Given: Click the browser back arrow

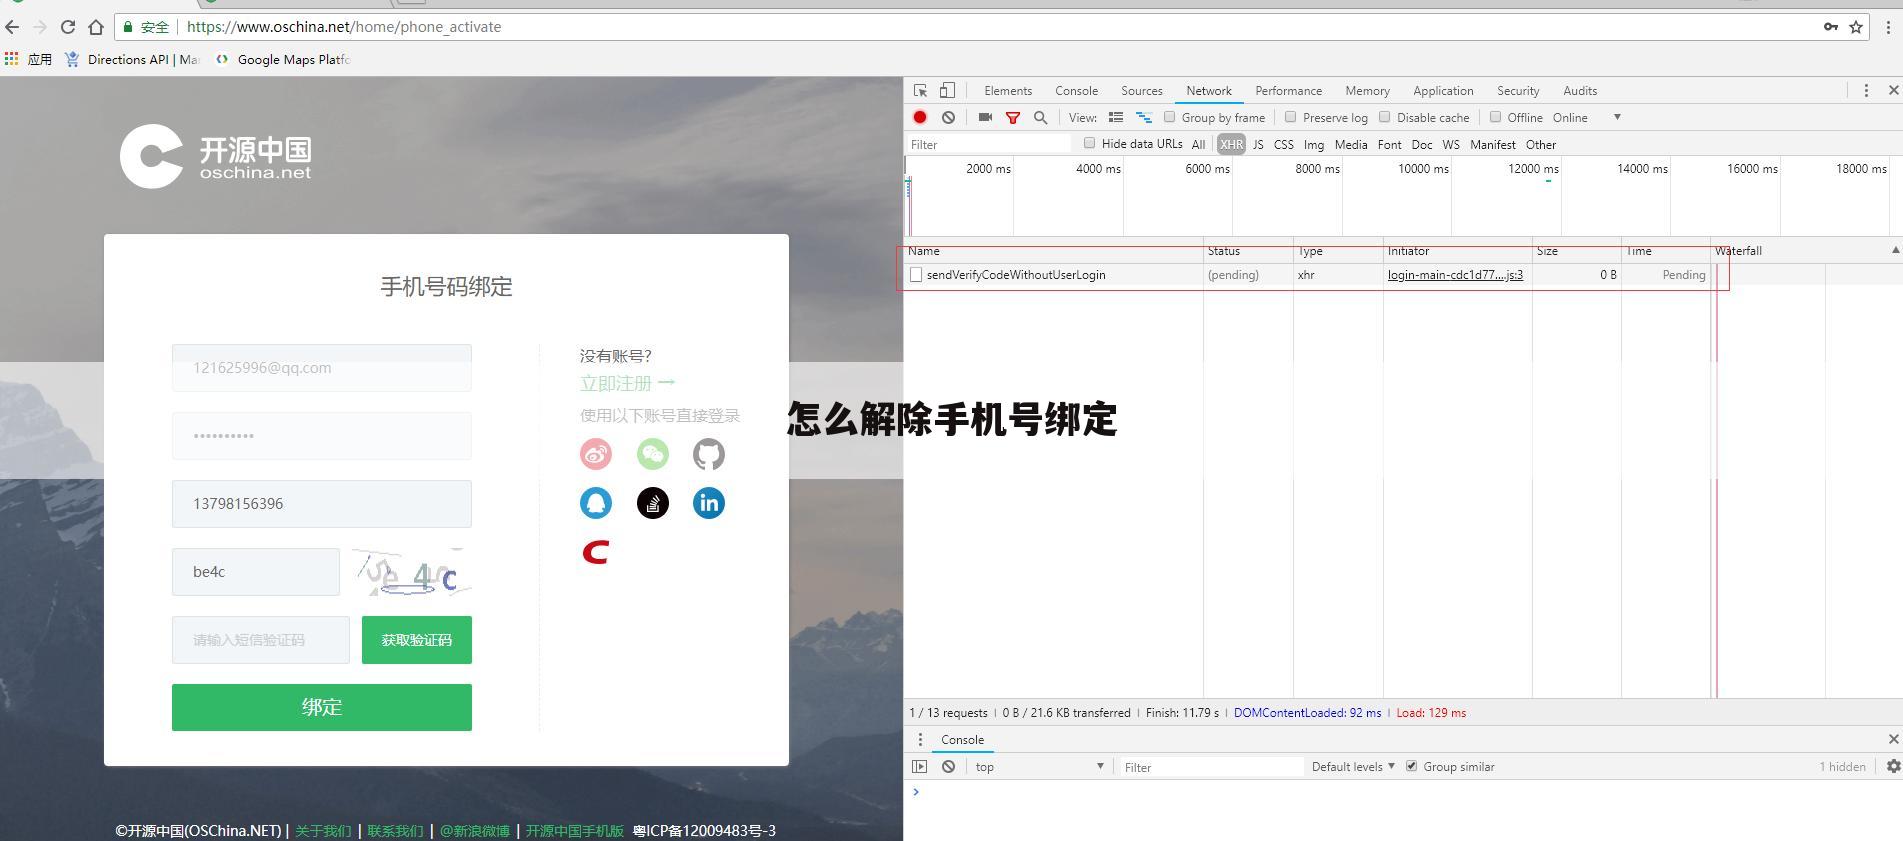Looking at the screenshot, I should pyautogui.click(x=12, y=27).
